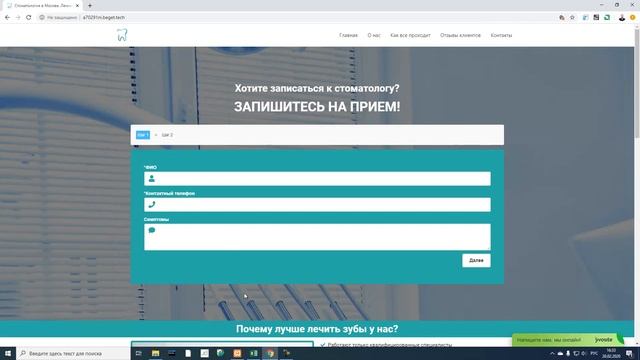Viewport: 640px width, 360px height.
Task: Close the current browser tab
Action: tap(77, 5)
